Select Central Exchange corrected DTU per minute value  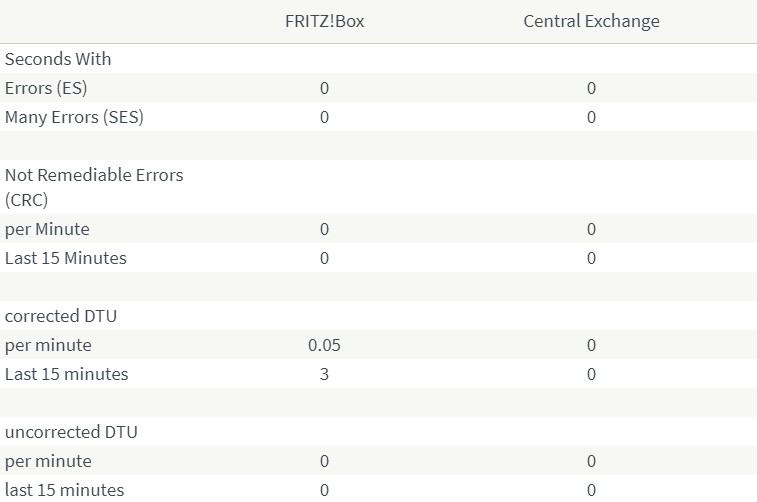point(591,345)
